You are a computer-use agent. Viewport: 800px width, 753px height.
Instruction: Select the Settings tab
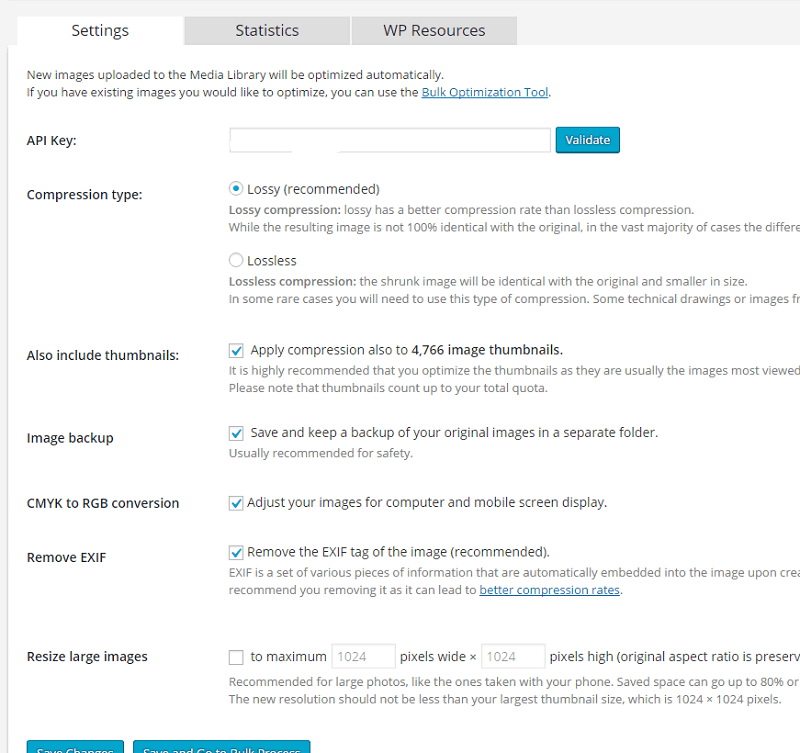tap(100, 30)
